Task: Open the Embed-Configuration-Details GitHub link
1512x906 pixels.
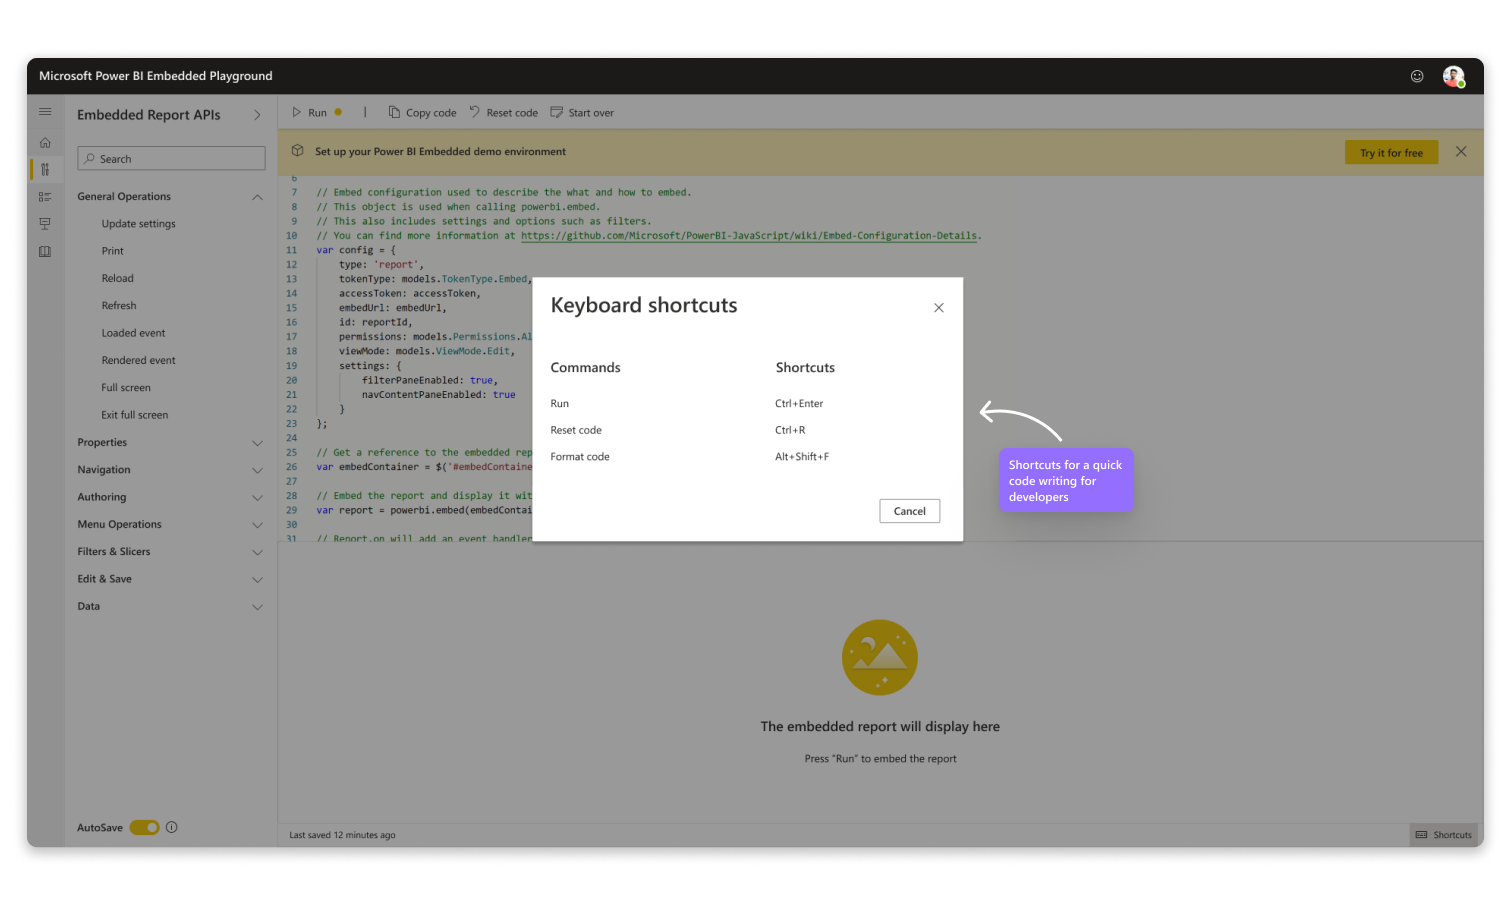Action: click(749, 236)
